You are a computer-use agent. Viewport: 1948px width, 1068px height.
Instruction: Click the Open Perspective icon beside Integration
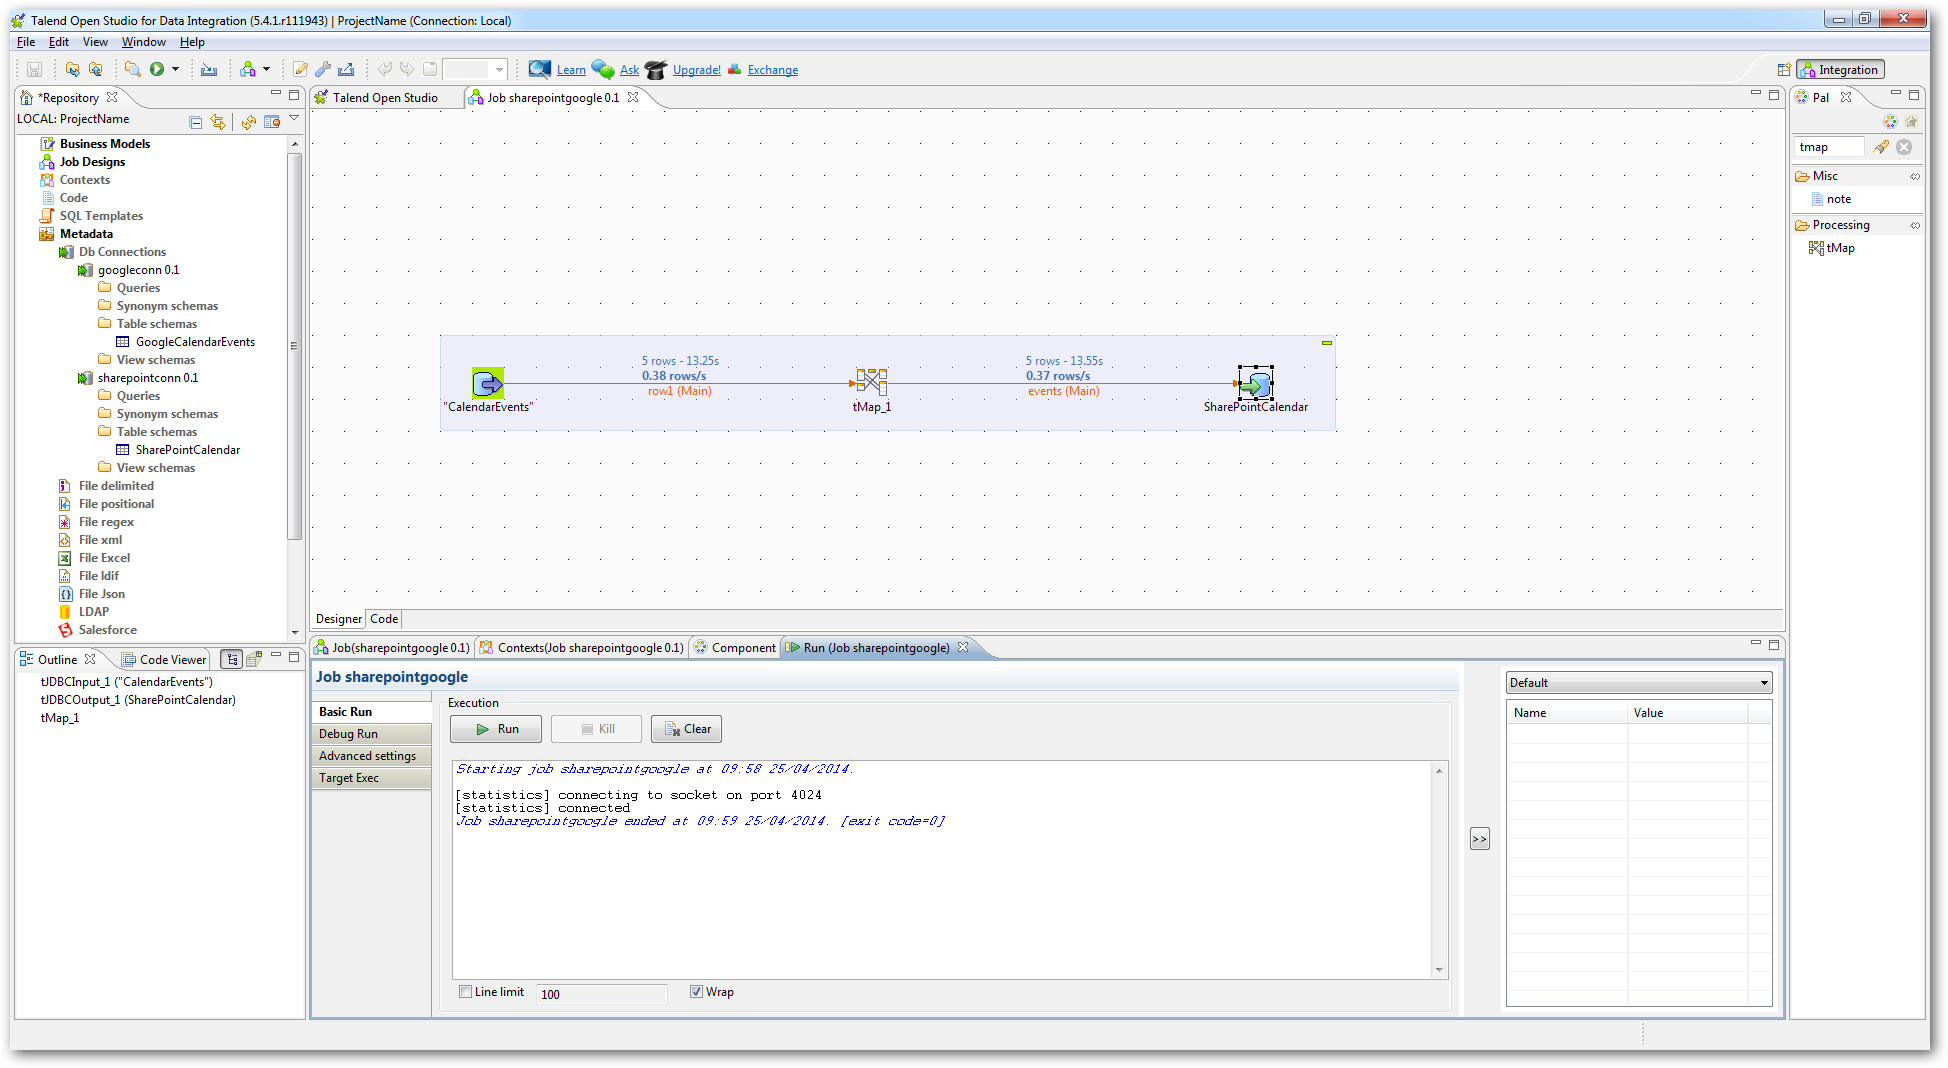(1783, 70)
